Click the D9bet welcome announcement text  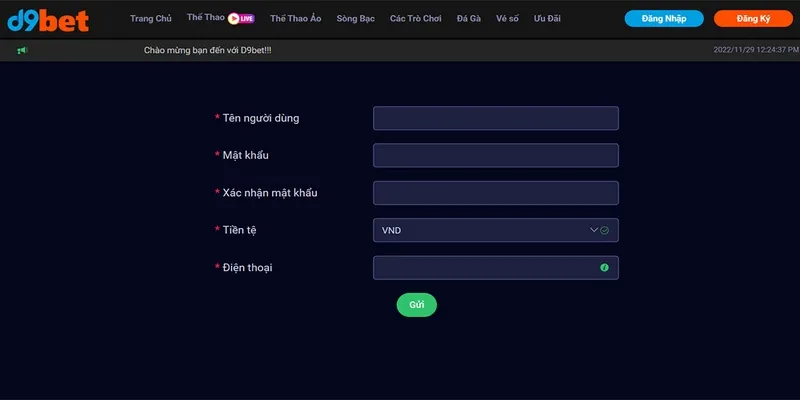click(x=208, y=50)
